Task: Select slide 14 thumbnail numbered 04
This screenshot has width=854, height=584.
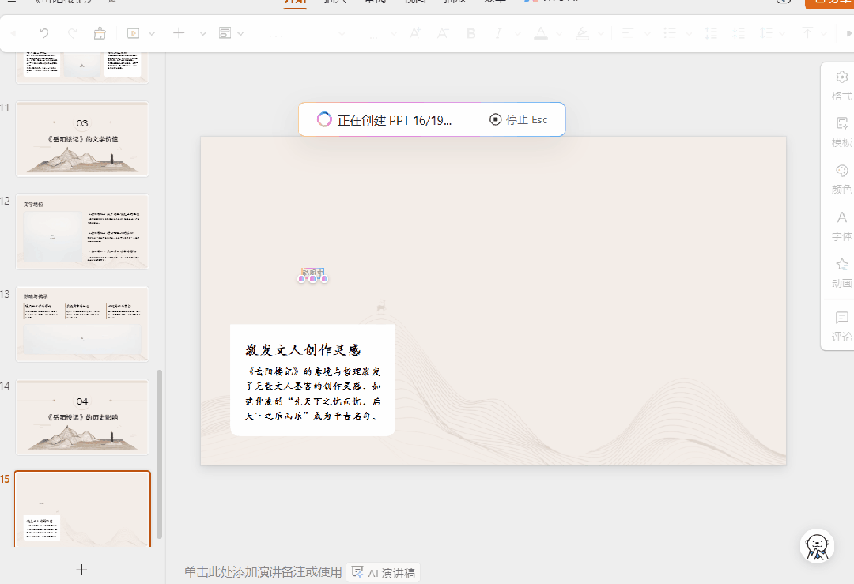Action: coord(82,417)
